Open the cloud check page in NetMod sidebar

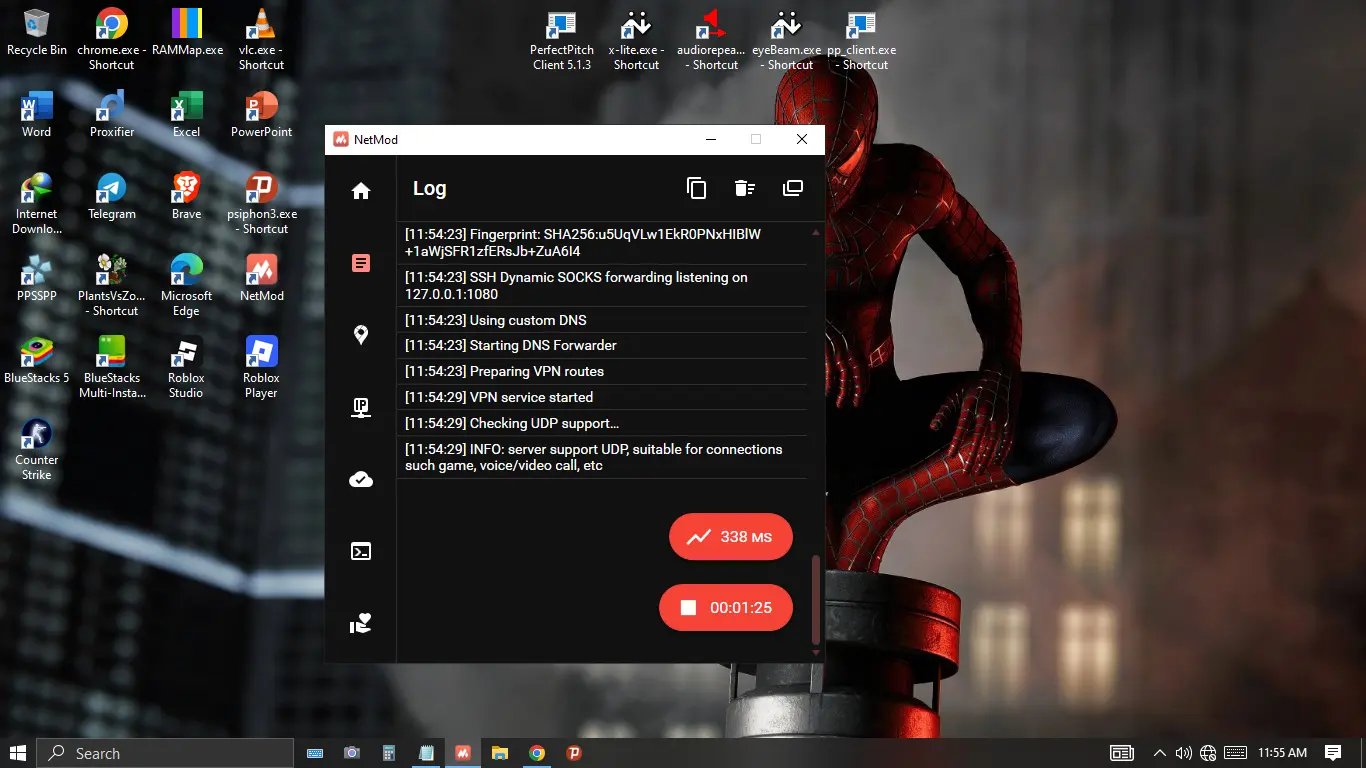click(x=361, y=479)
